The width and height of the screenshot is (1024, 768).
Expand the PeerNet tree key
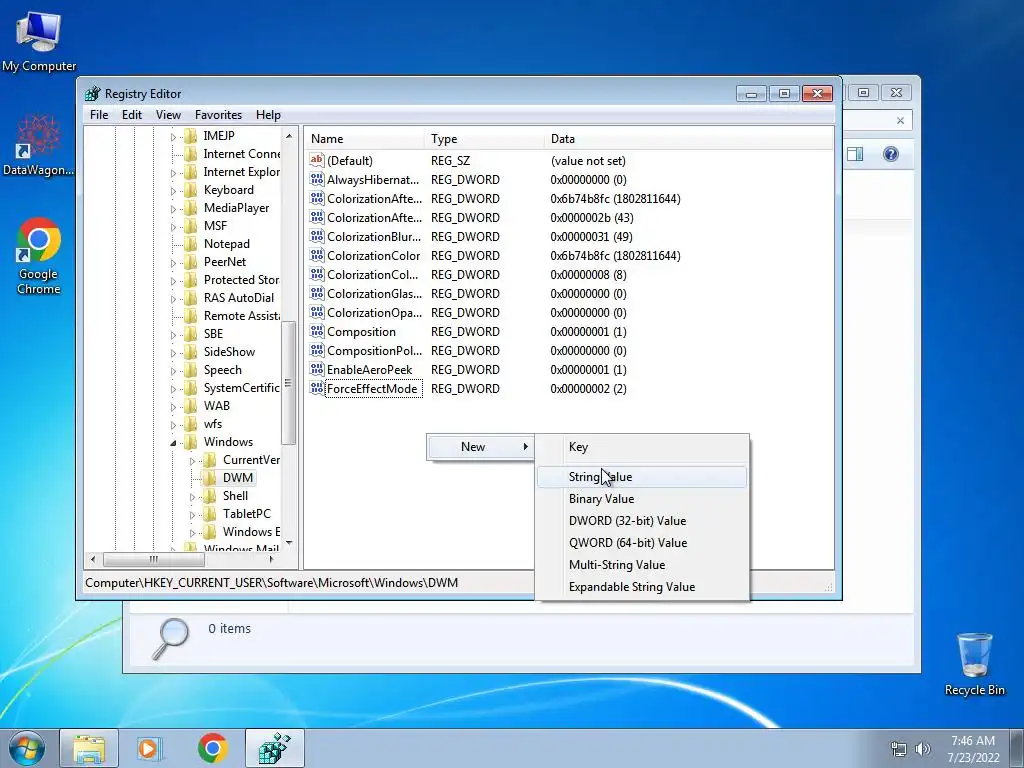pyautogui.click(x=173, y=263)
